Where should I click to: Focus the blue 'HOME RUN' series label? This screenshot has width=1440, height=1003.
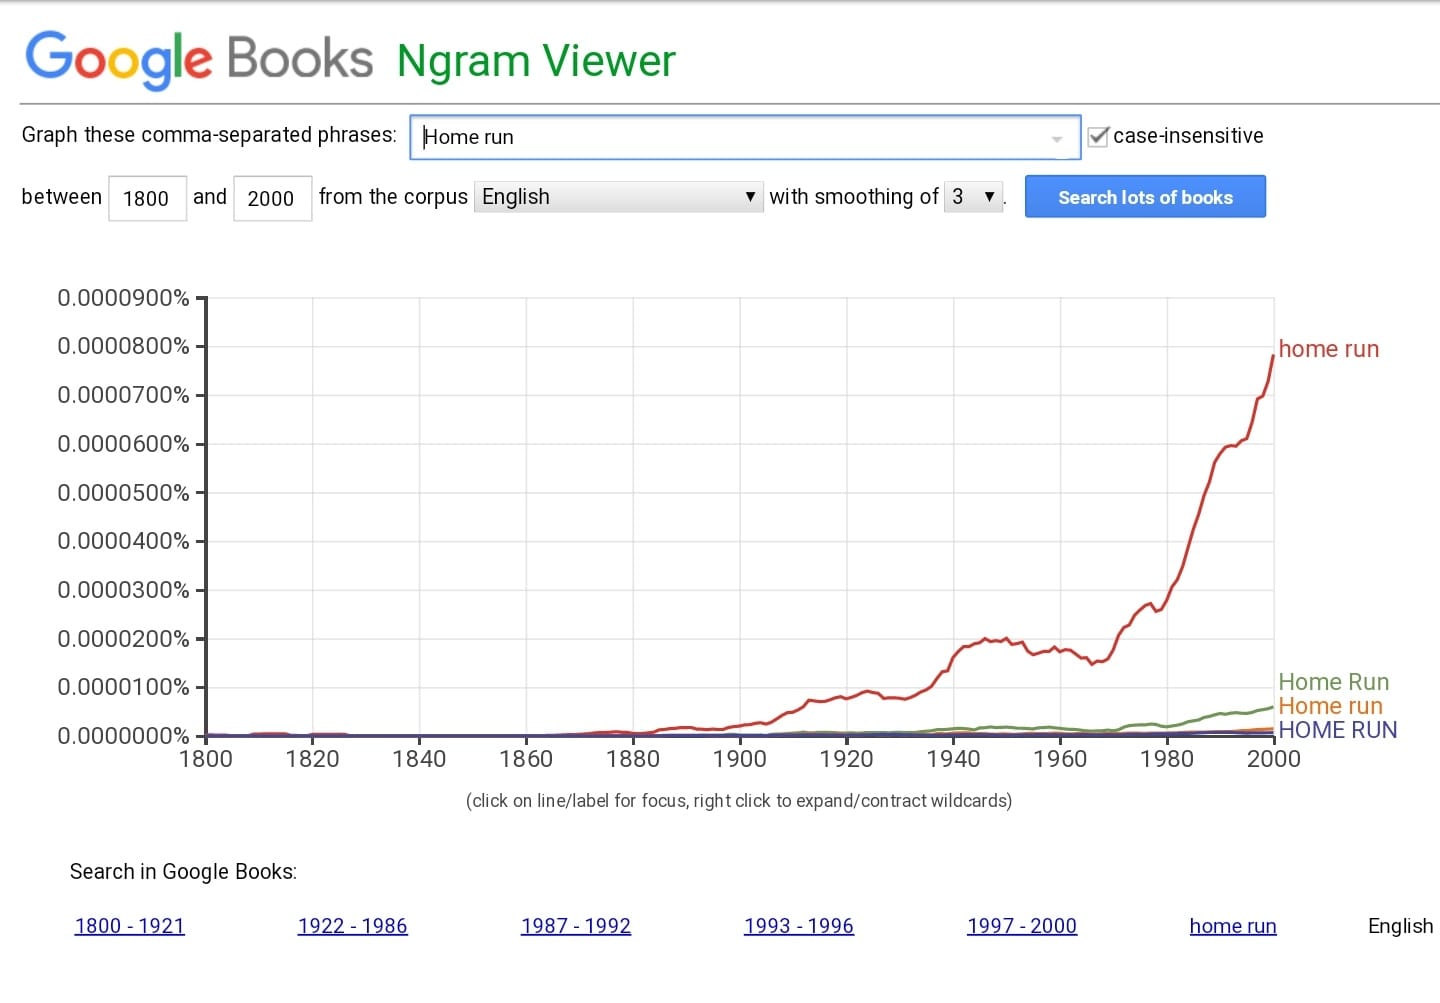point(1337,730)
